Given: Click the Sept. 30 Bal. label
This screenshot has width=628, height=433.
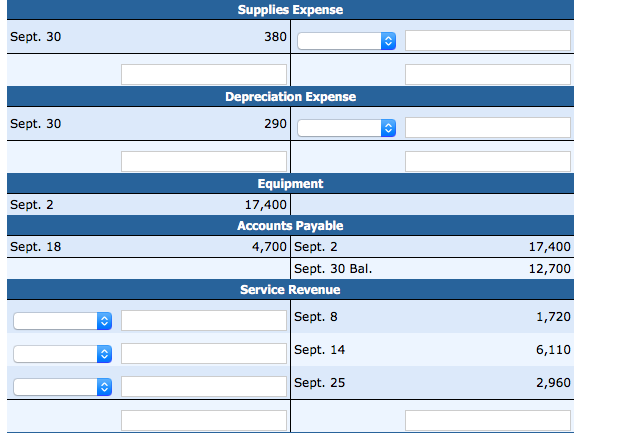Looking at the screenshot, I should coord(334,268).
